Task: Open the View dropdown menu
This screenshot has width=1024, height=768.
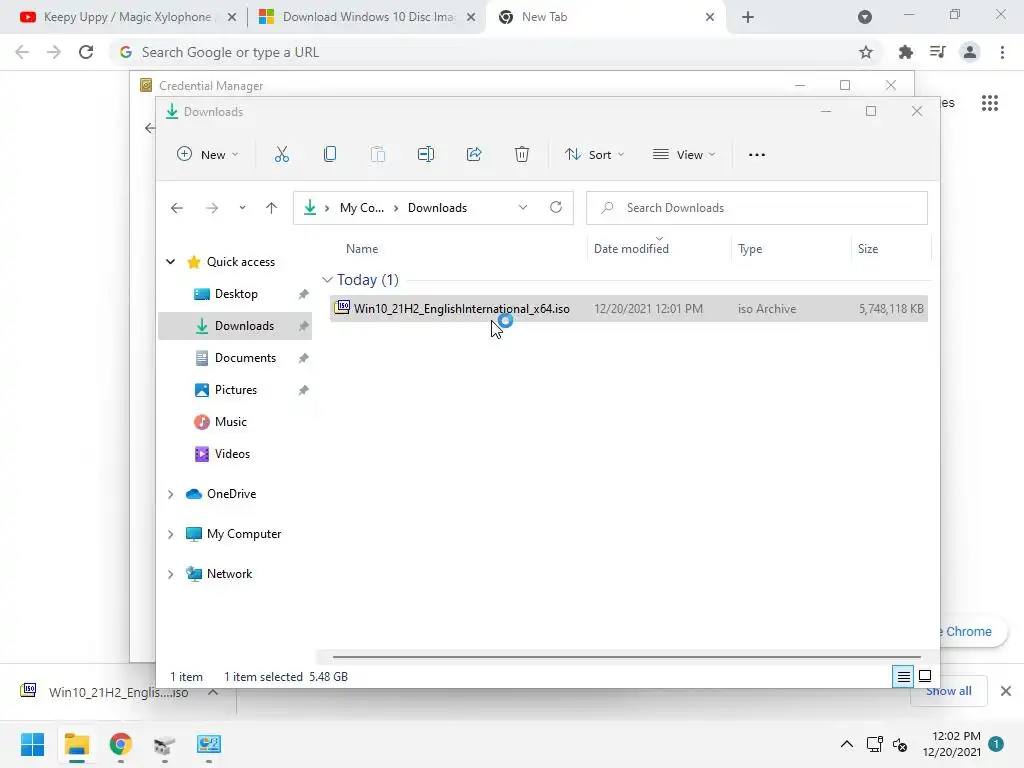Action: click(684, 155)
